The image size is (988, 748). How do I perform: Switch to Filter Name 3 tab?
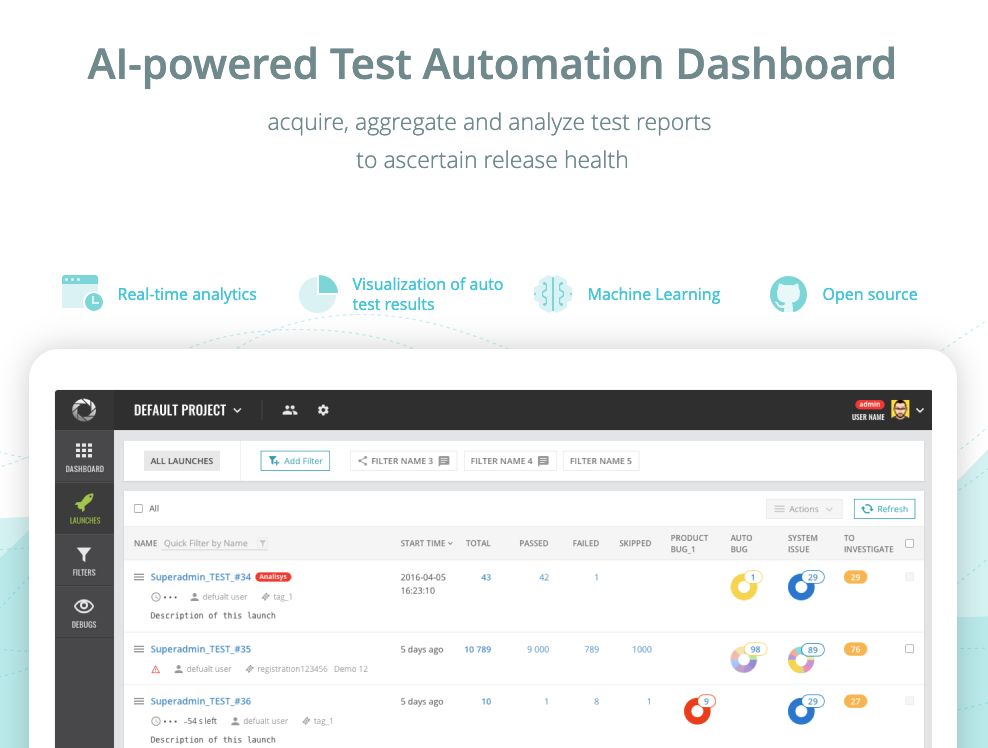tap(403, 461)
